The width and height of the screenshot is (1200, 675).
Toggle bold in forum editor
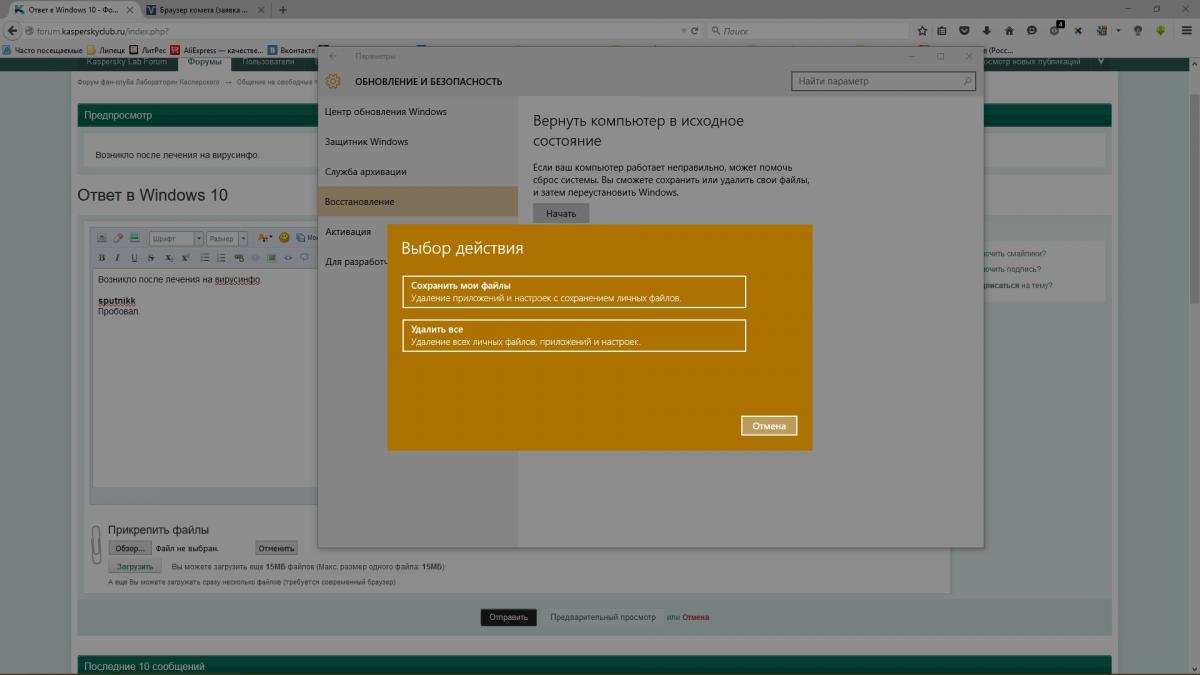[101, 257]
